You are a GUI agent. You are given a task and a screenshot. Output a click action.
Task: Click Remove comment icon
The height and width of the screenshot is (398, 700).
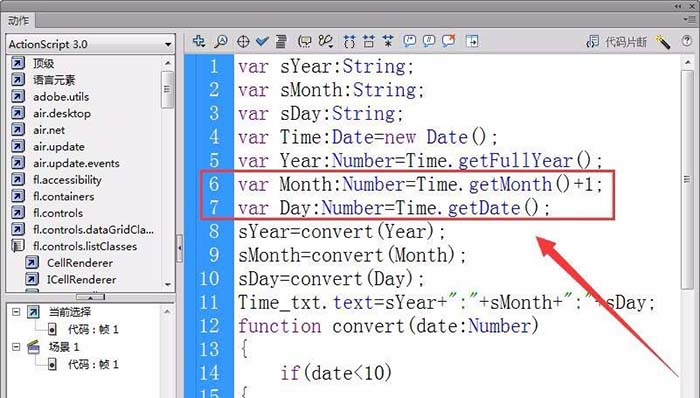(x=449, y=41)
